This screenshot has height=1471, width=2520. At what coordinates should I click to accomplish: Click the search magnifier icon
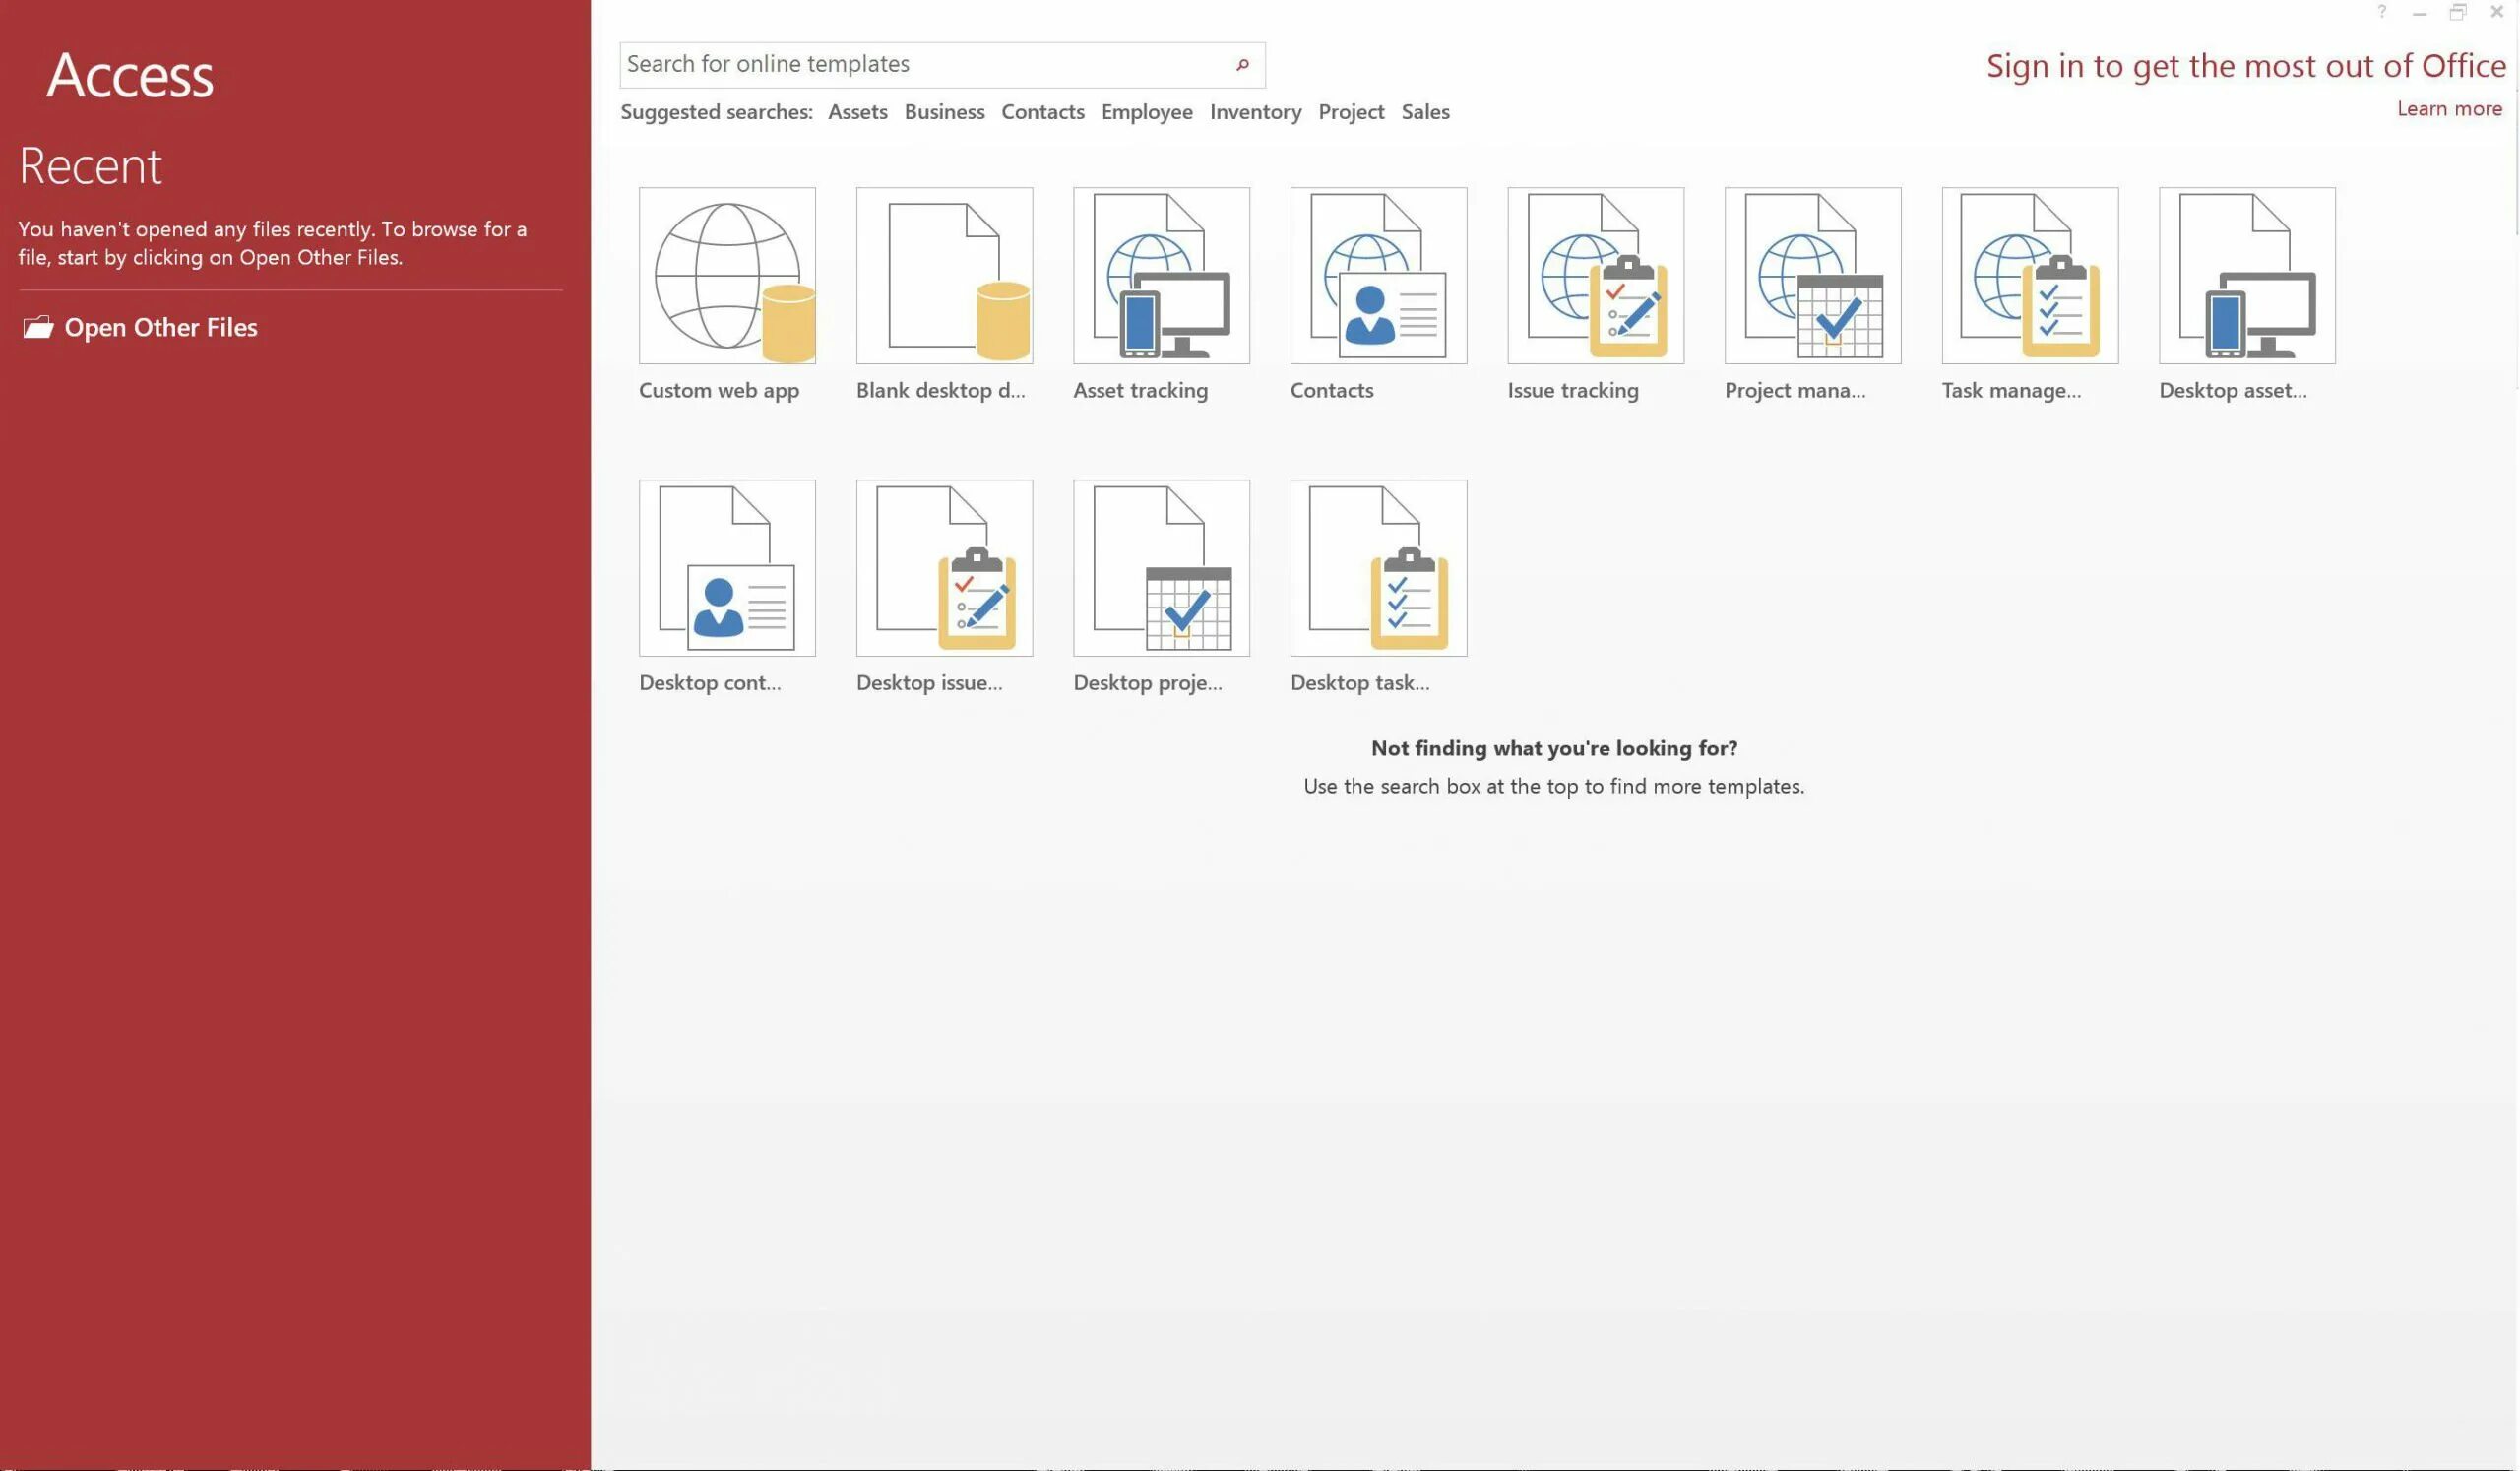click(x=1242, y=65)
